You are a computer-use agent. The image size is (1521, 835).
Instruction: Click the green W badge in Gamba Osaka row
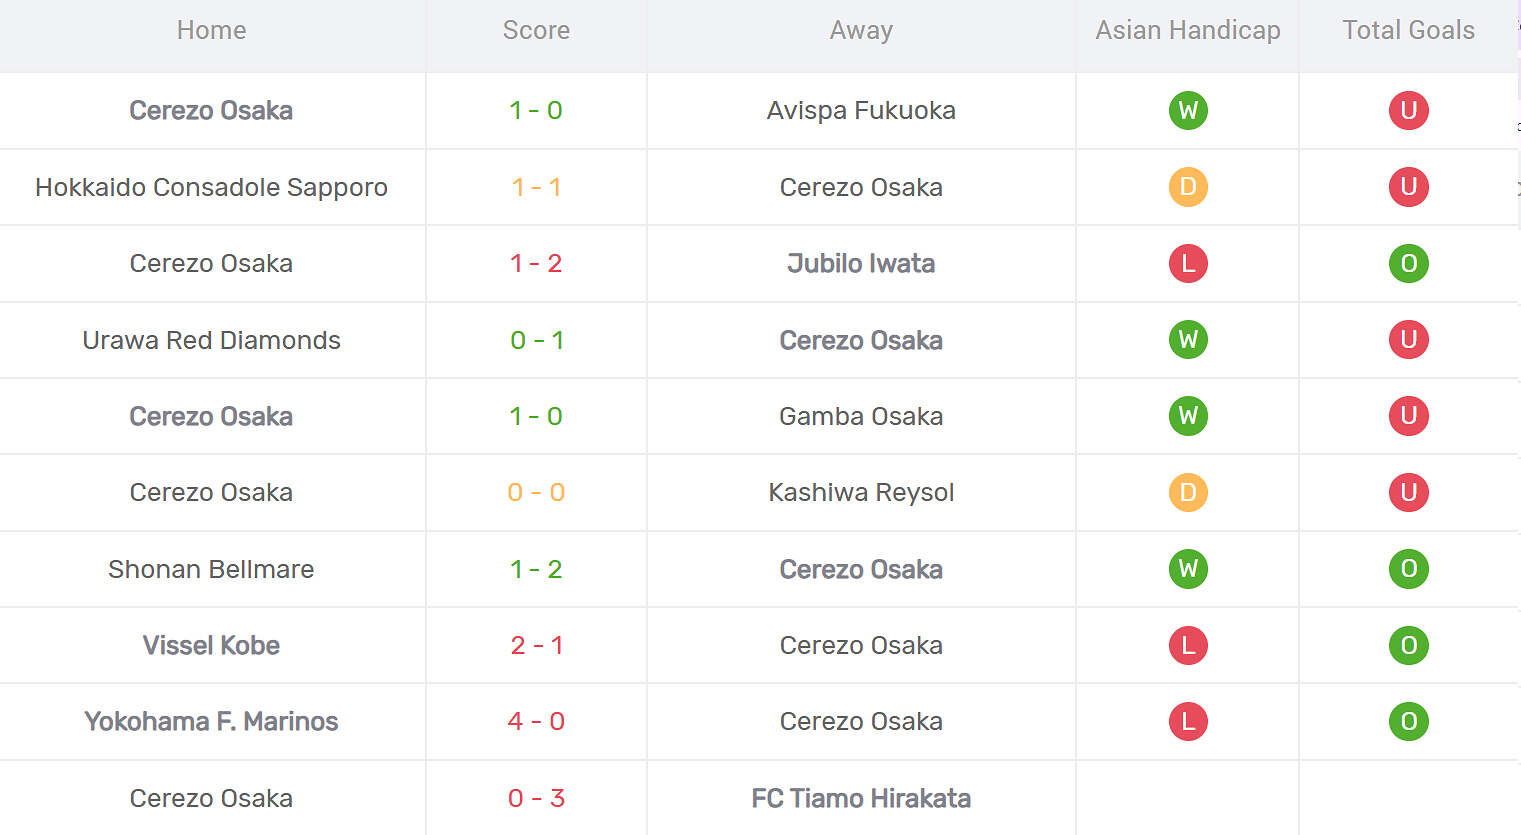point(1188,416)
